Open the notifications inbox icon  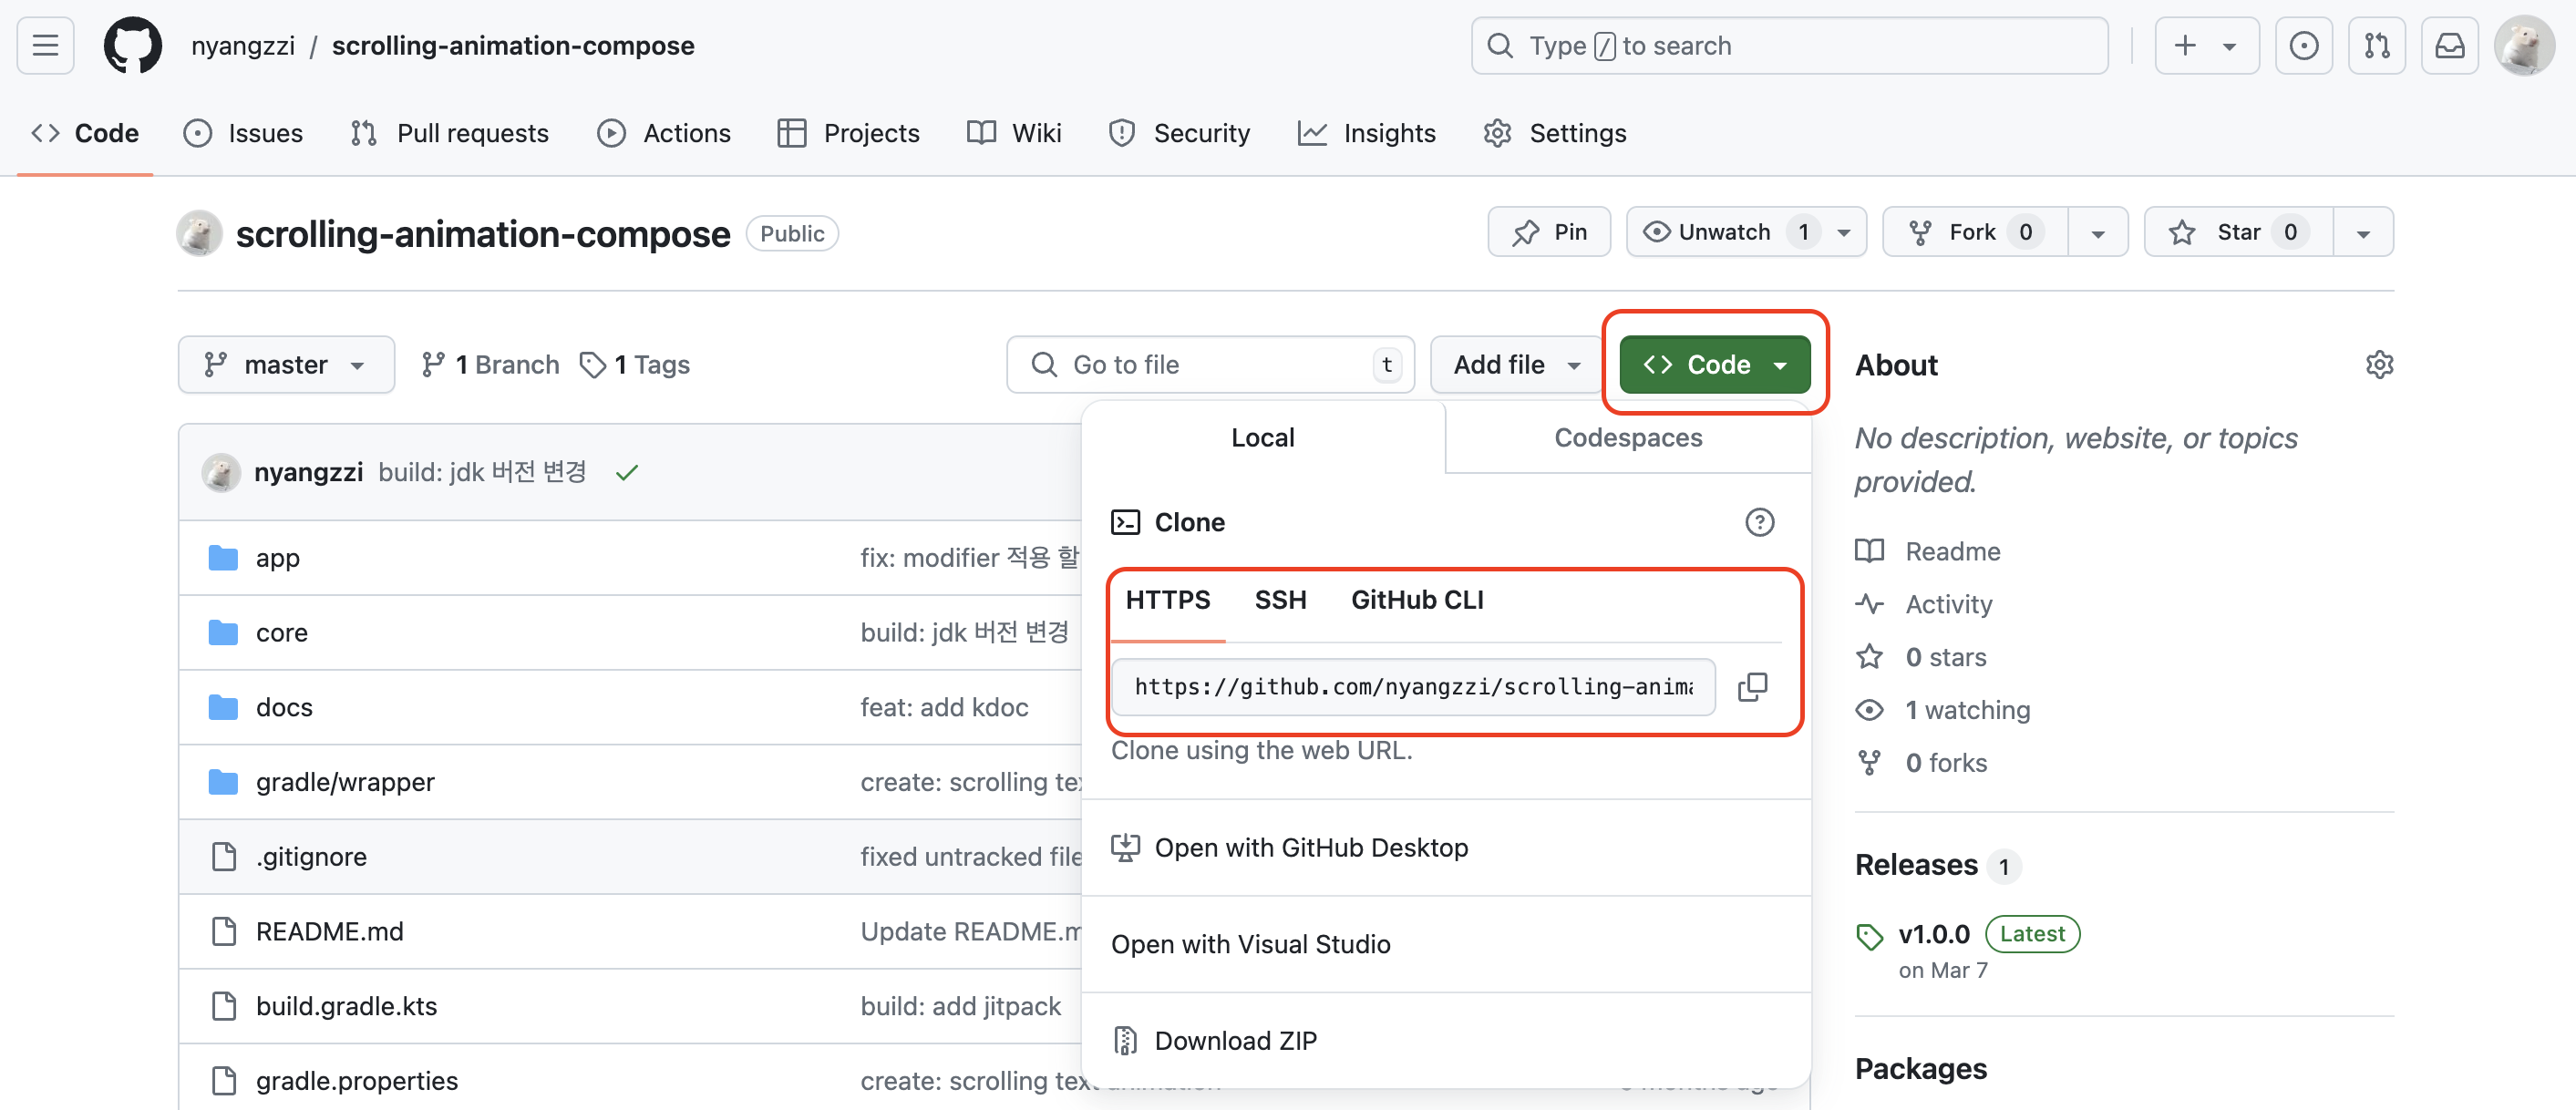tap(2449, 45)
